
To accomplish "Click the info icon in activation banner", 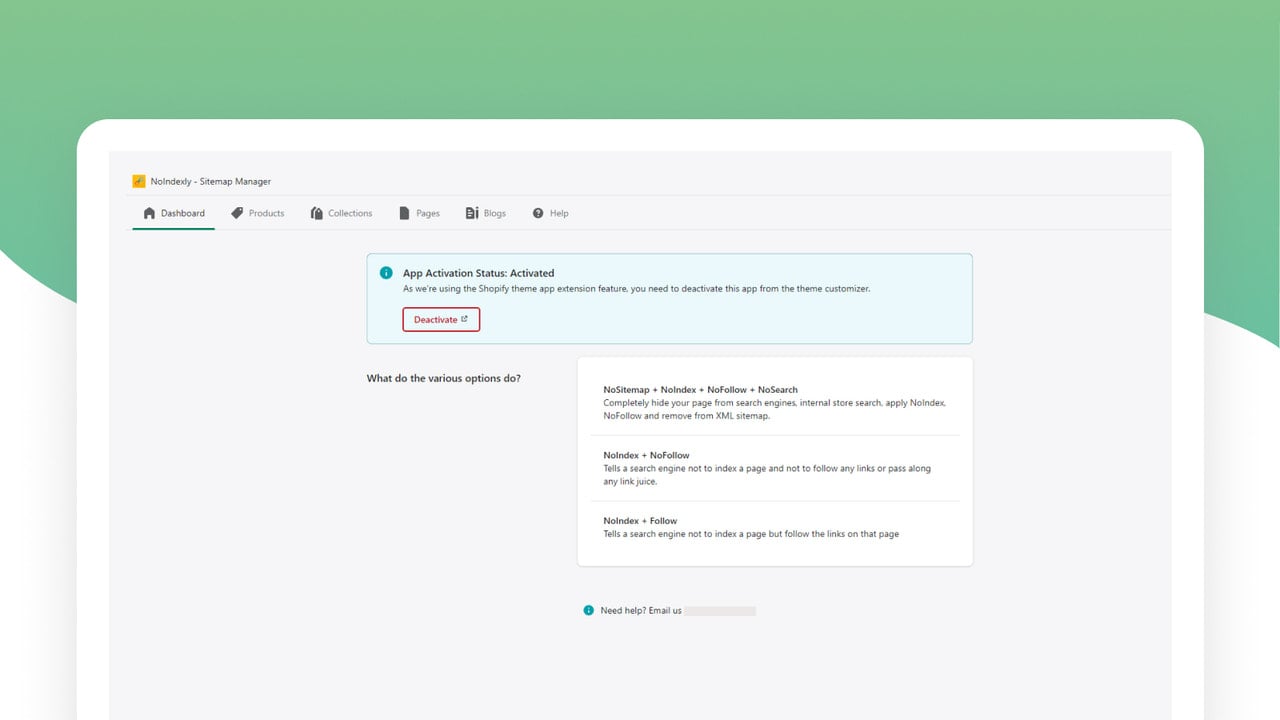I will coord(386,273).
